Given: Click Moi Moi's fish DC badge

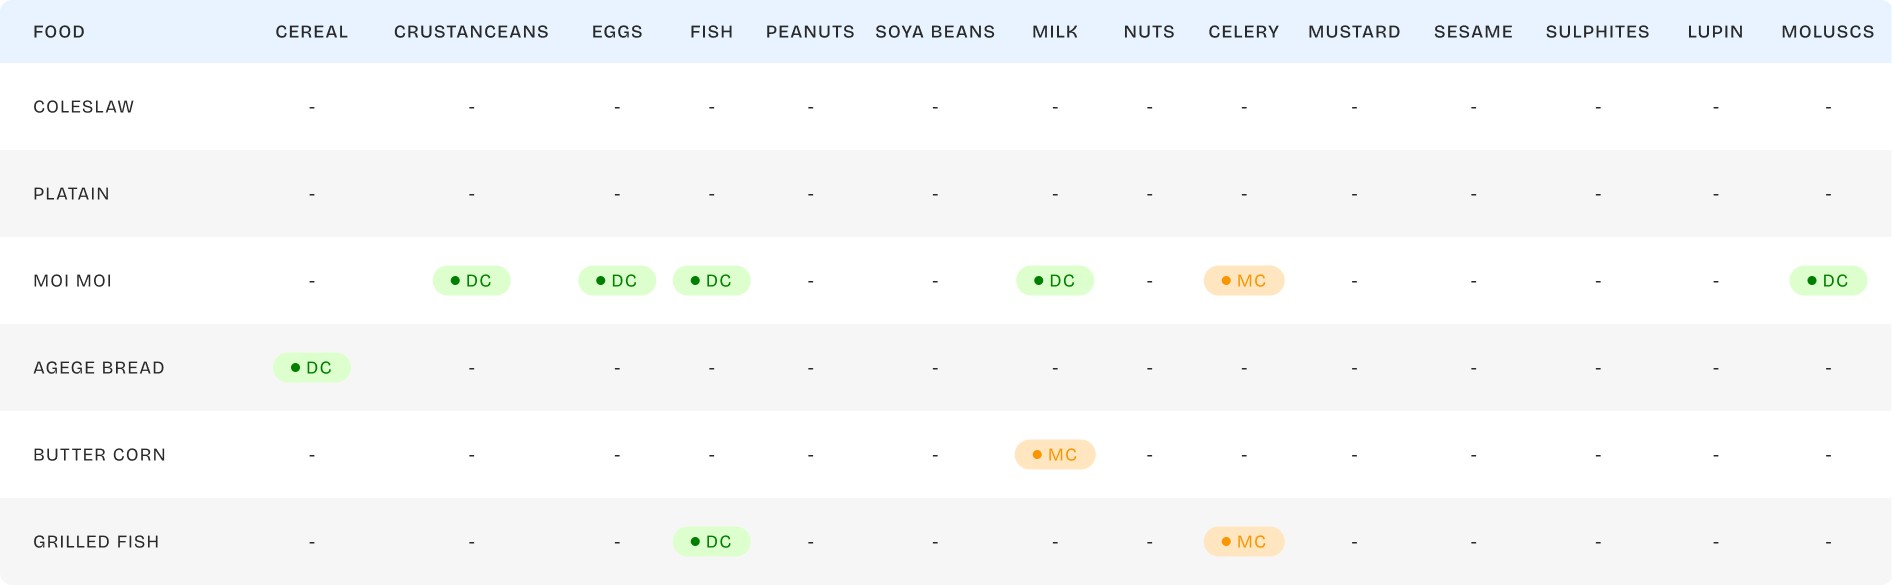Looking at the screenshot, I should click(711, 281).
